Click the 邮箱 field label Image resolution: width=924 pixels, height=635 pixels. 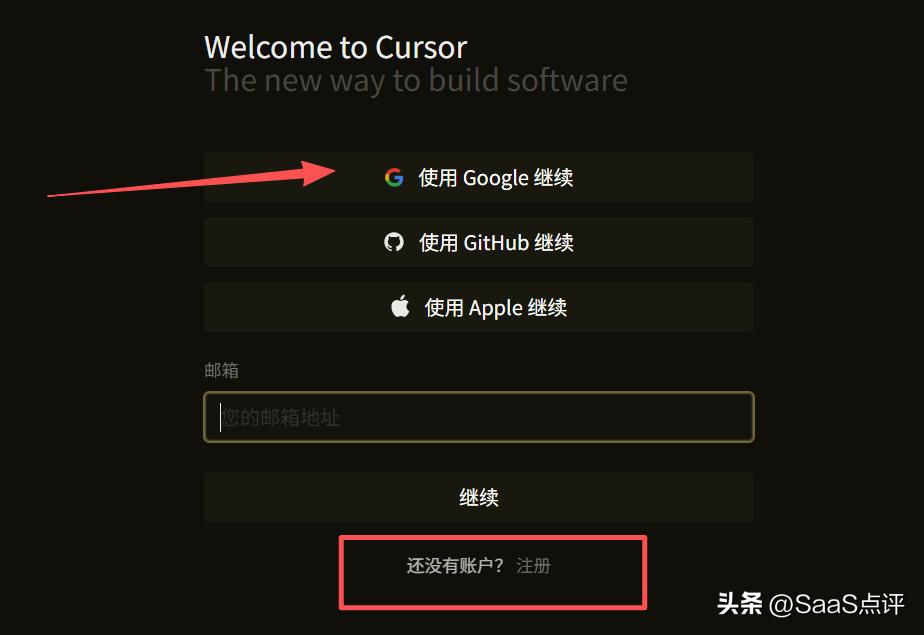pos(222,370)
